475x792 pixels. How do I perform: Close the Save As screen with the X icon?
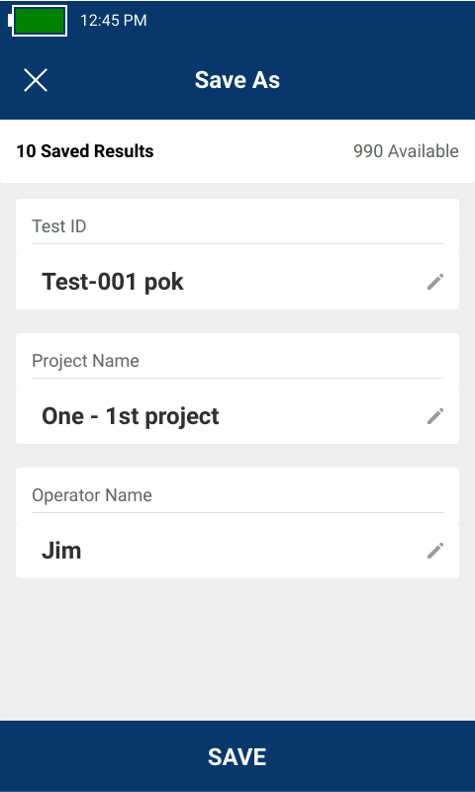coord(35,80)
